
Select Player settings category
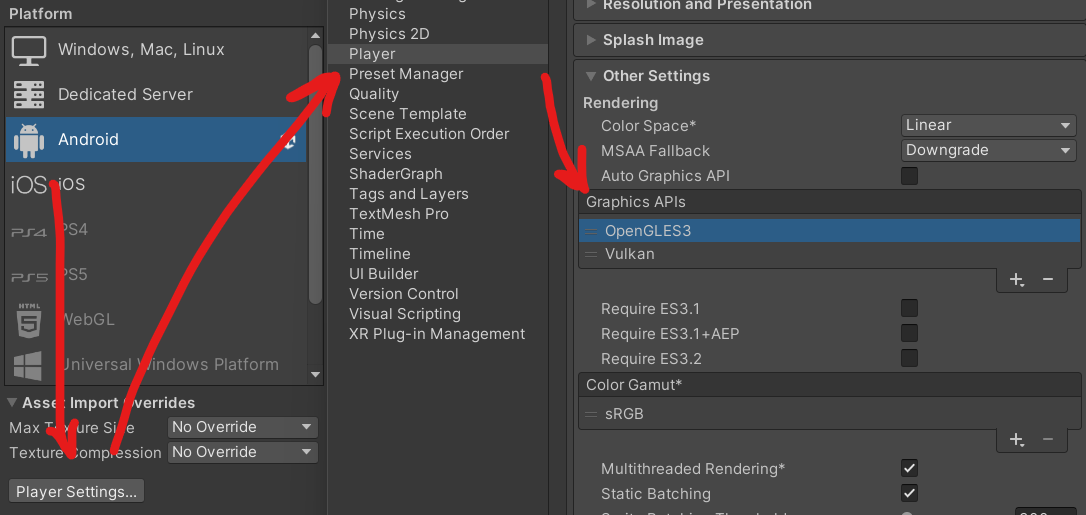pyautogui.click(x=438, y=54)
